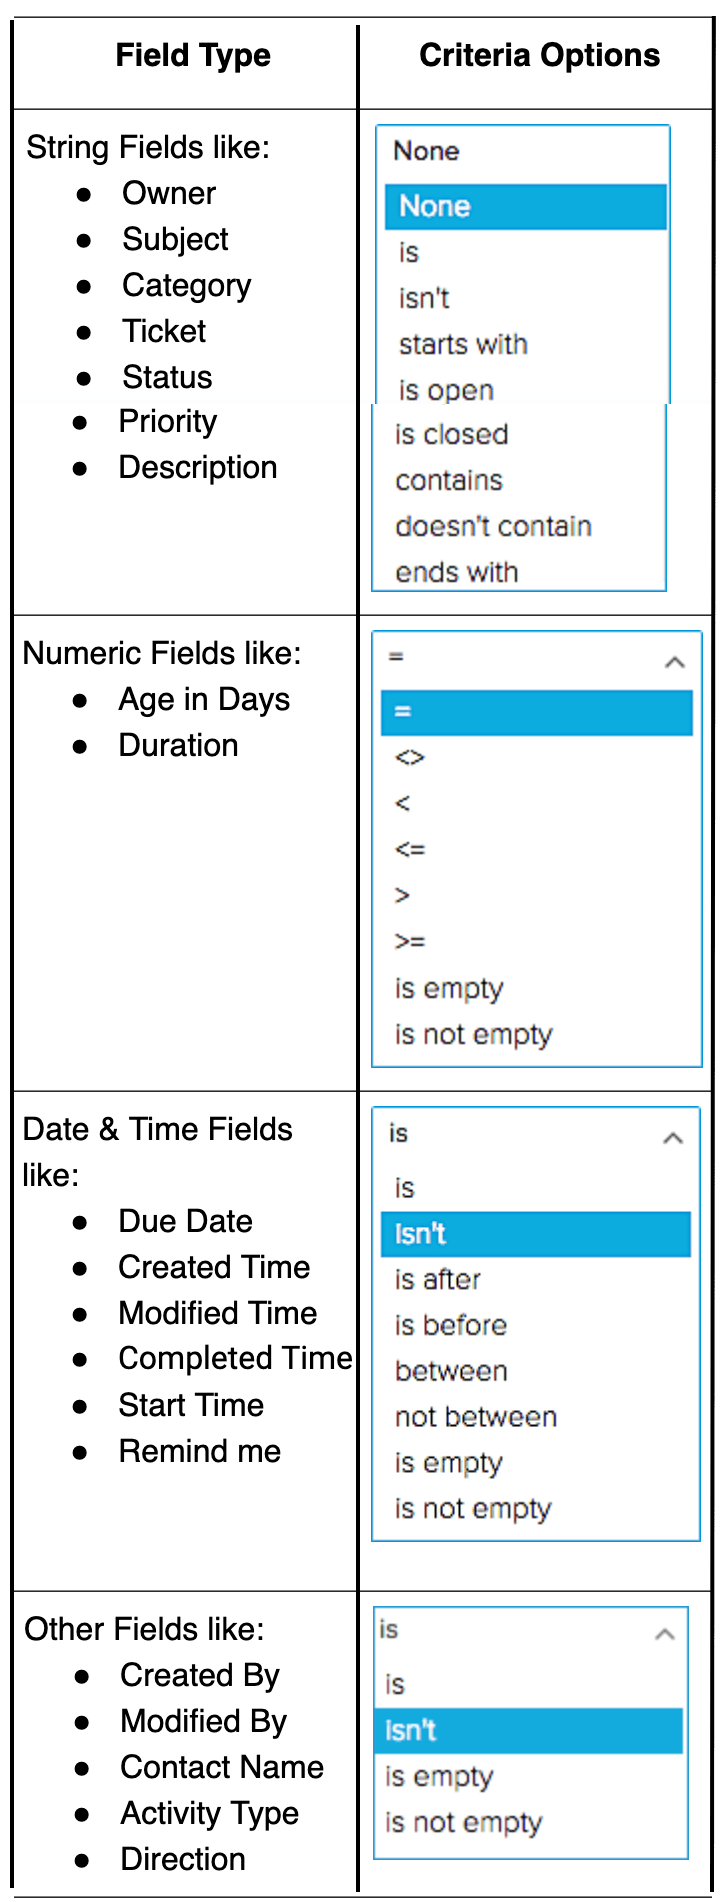Pick 'not between' date criteria option

coord(476,1417)
